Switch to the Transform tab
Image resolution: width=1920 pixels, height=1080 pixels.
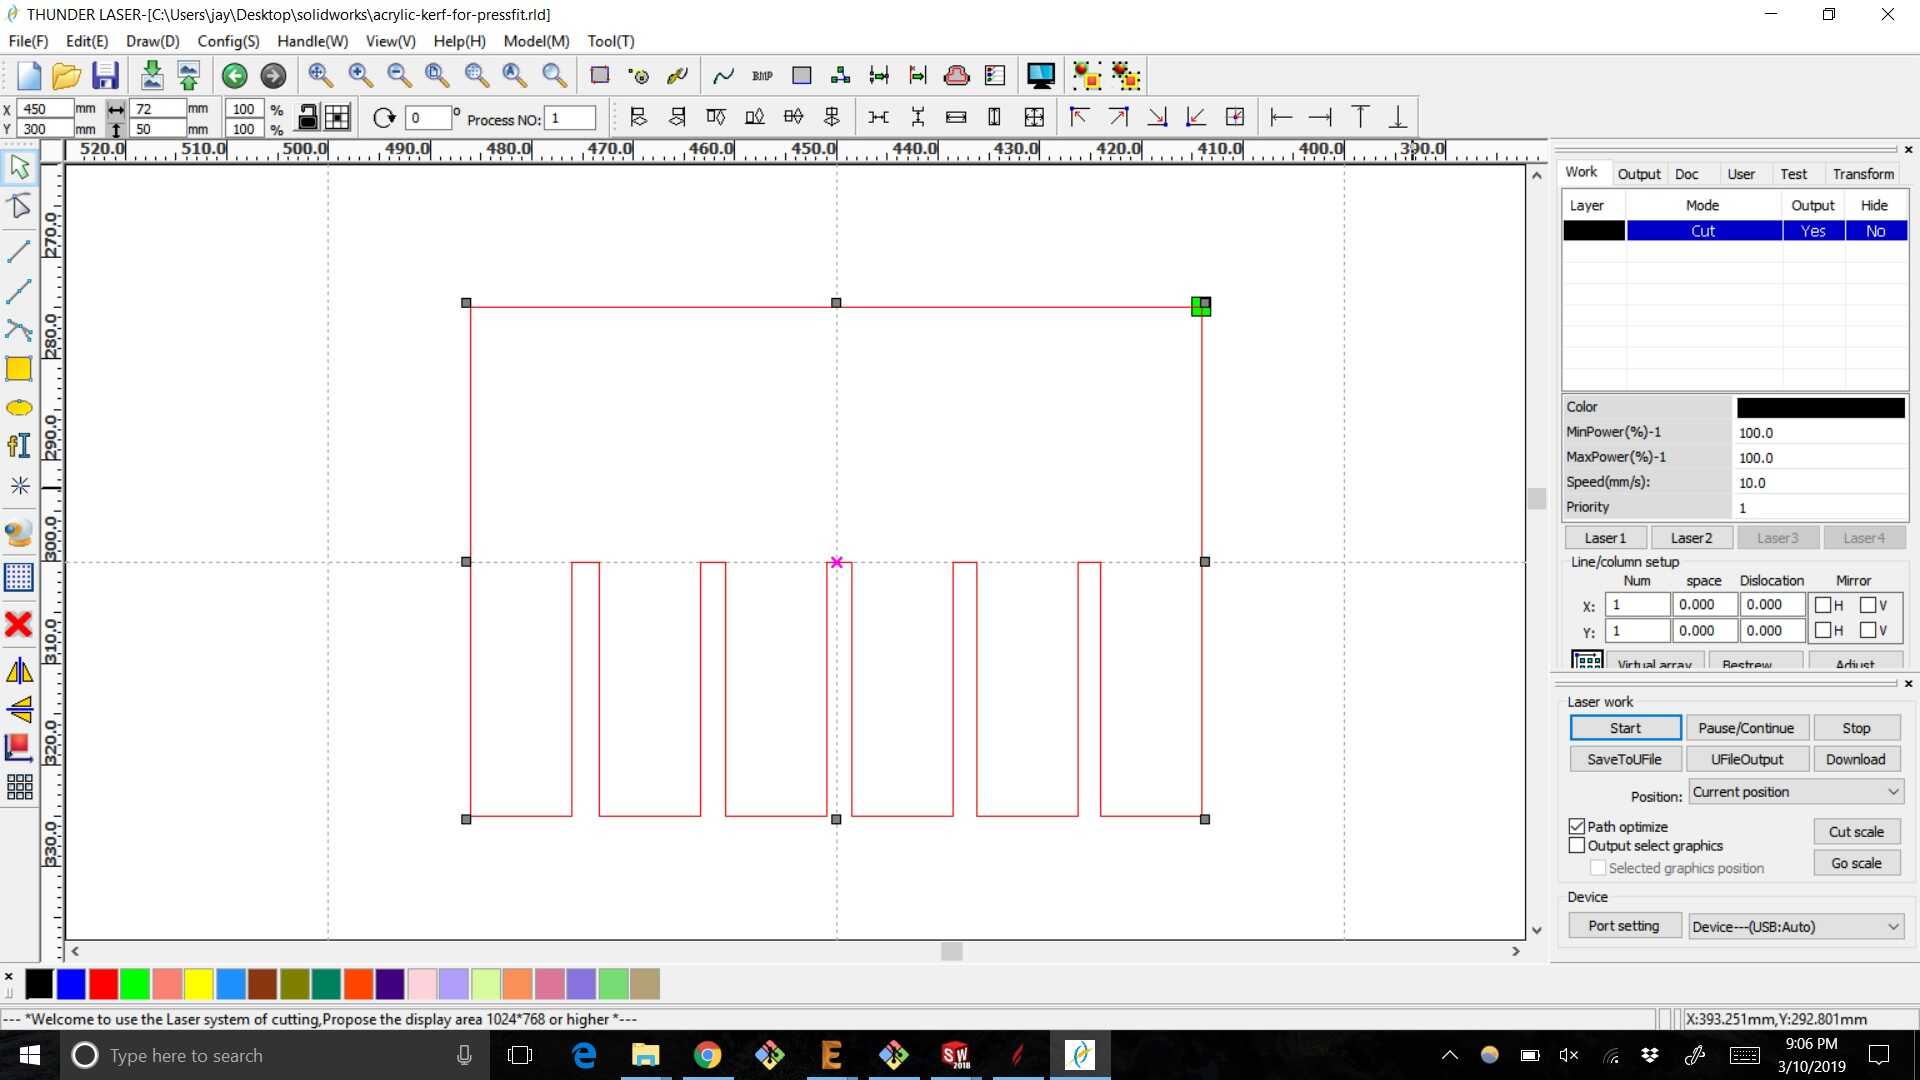pyautogui.click(x=1862, y=173)
